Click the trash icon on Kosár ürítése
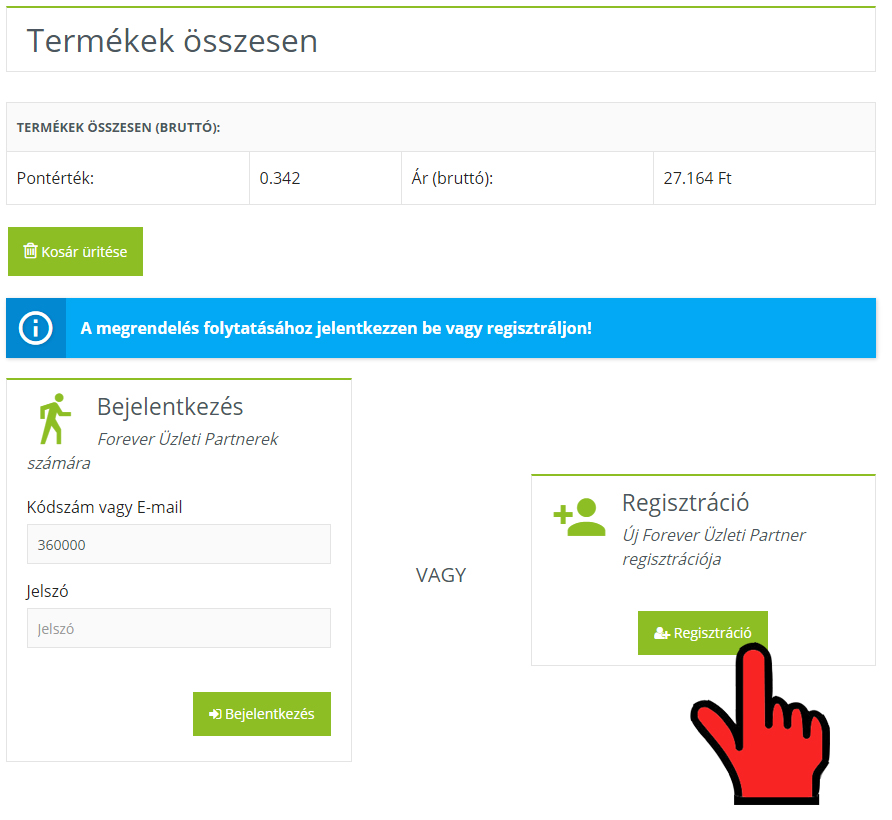 [x=30, y=251]
